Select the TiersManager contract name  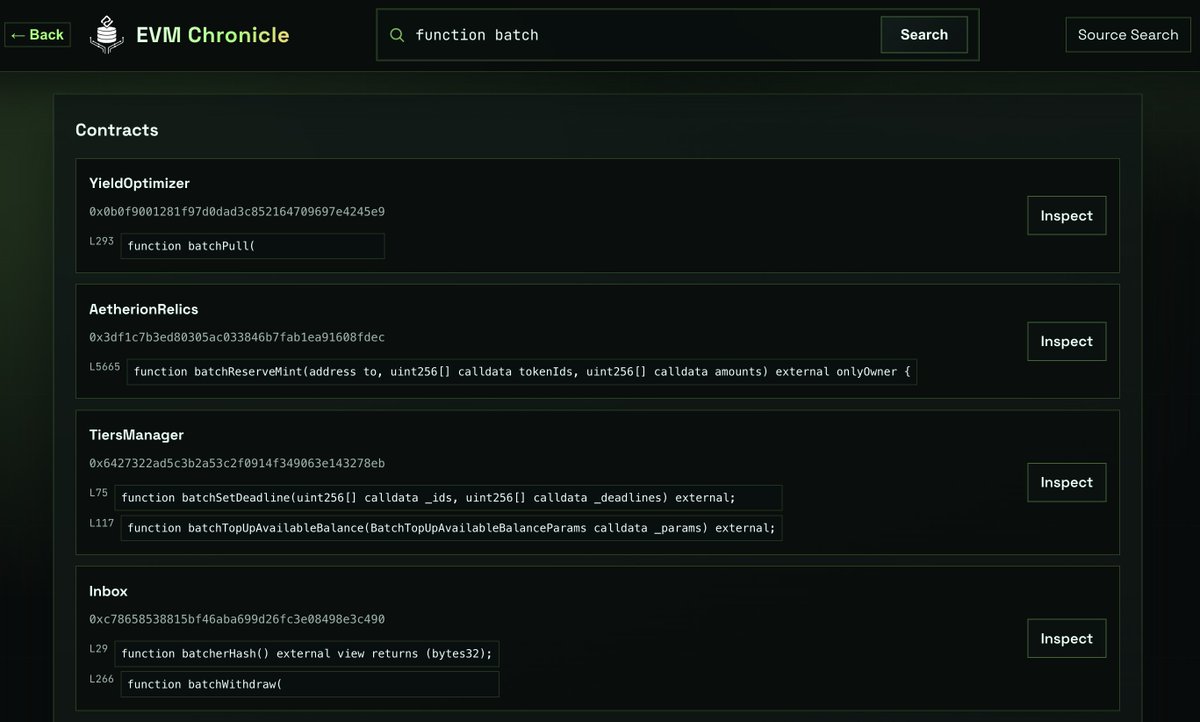[136, 436]
